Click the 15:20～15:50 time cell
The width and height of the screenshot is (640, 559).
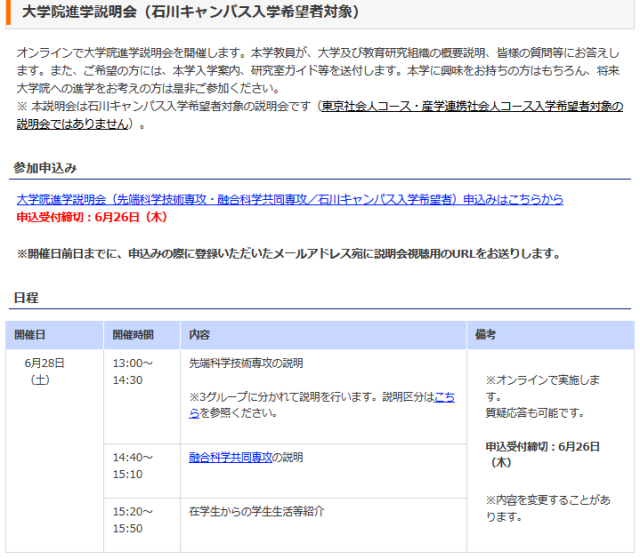pyautogui.click(x=133, y=519)
